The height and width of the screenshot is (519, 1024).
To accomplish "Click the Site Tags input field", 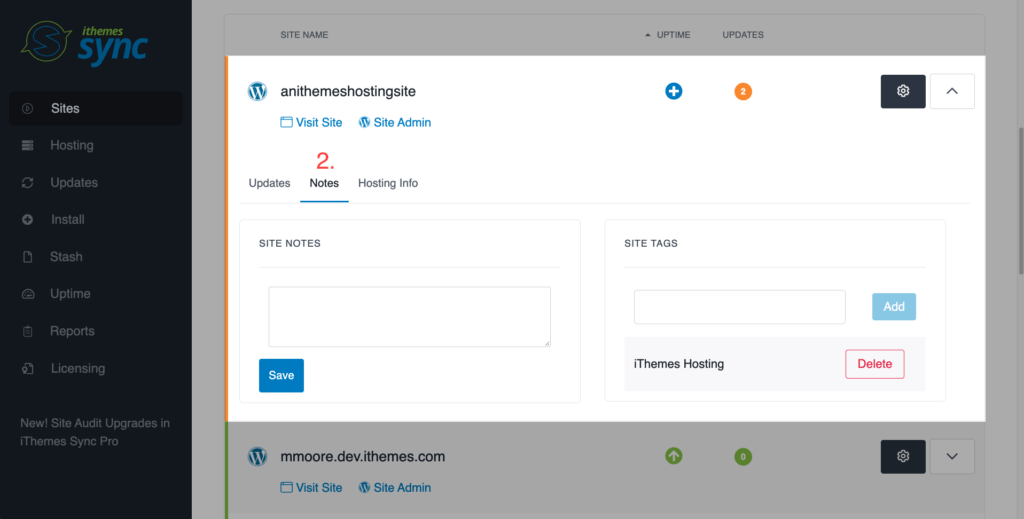I will coord(740,307).
